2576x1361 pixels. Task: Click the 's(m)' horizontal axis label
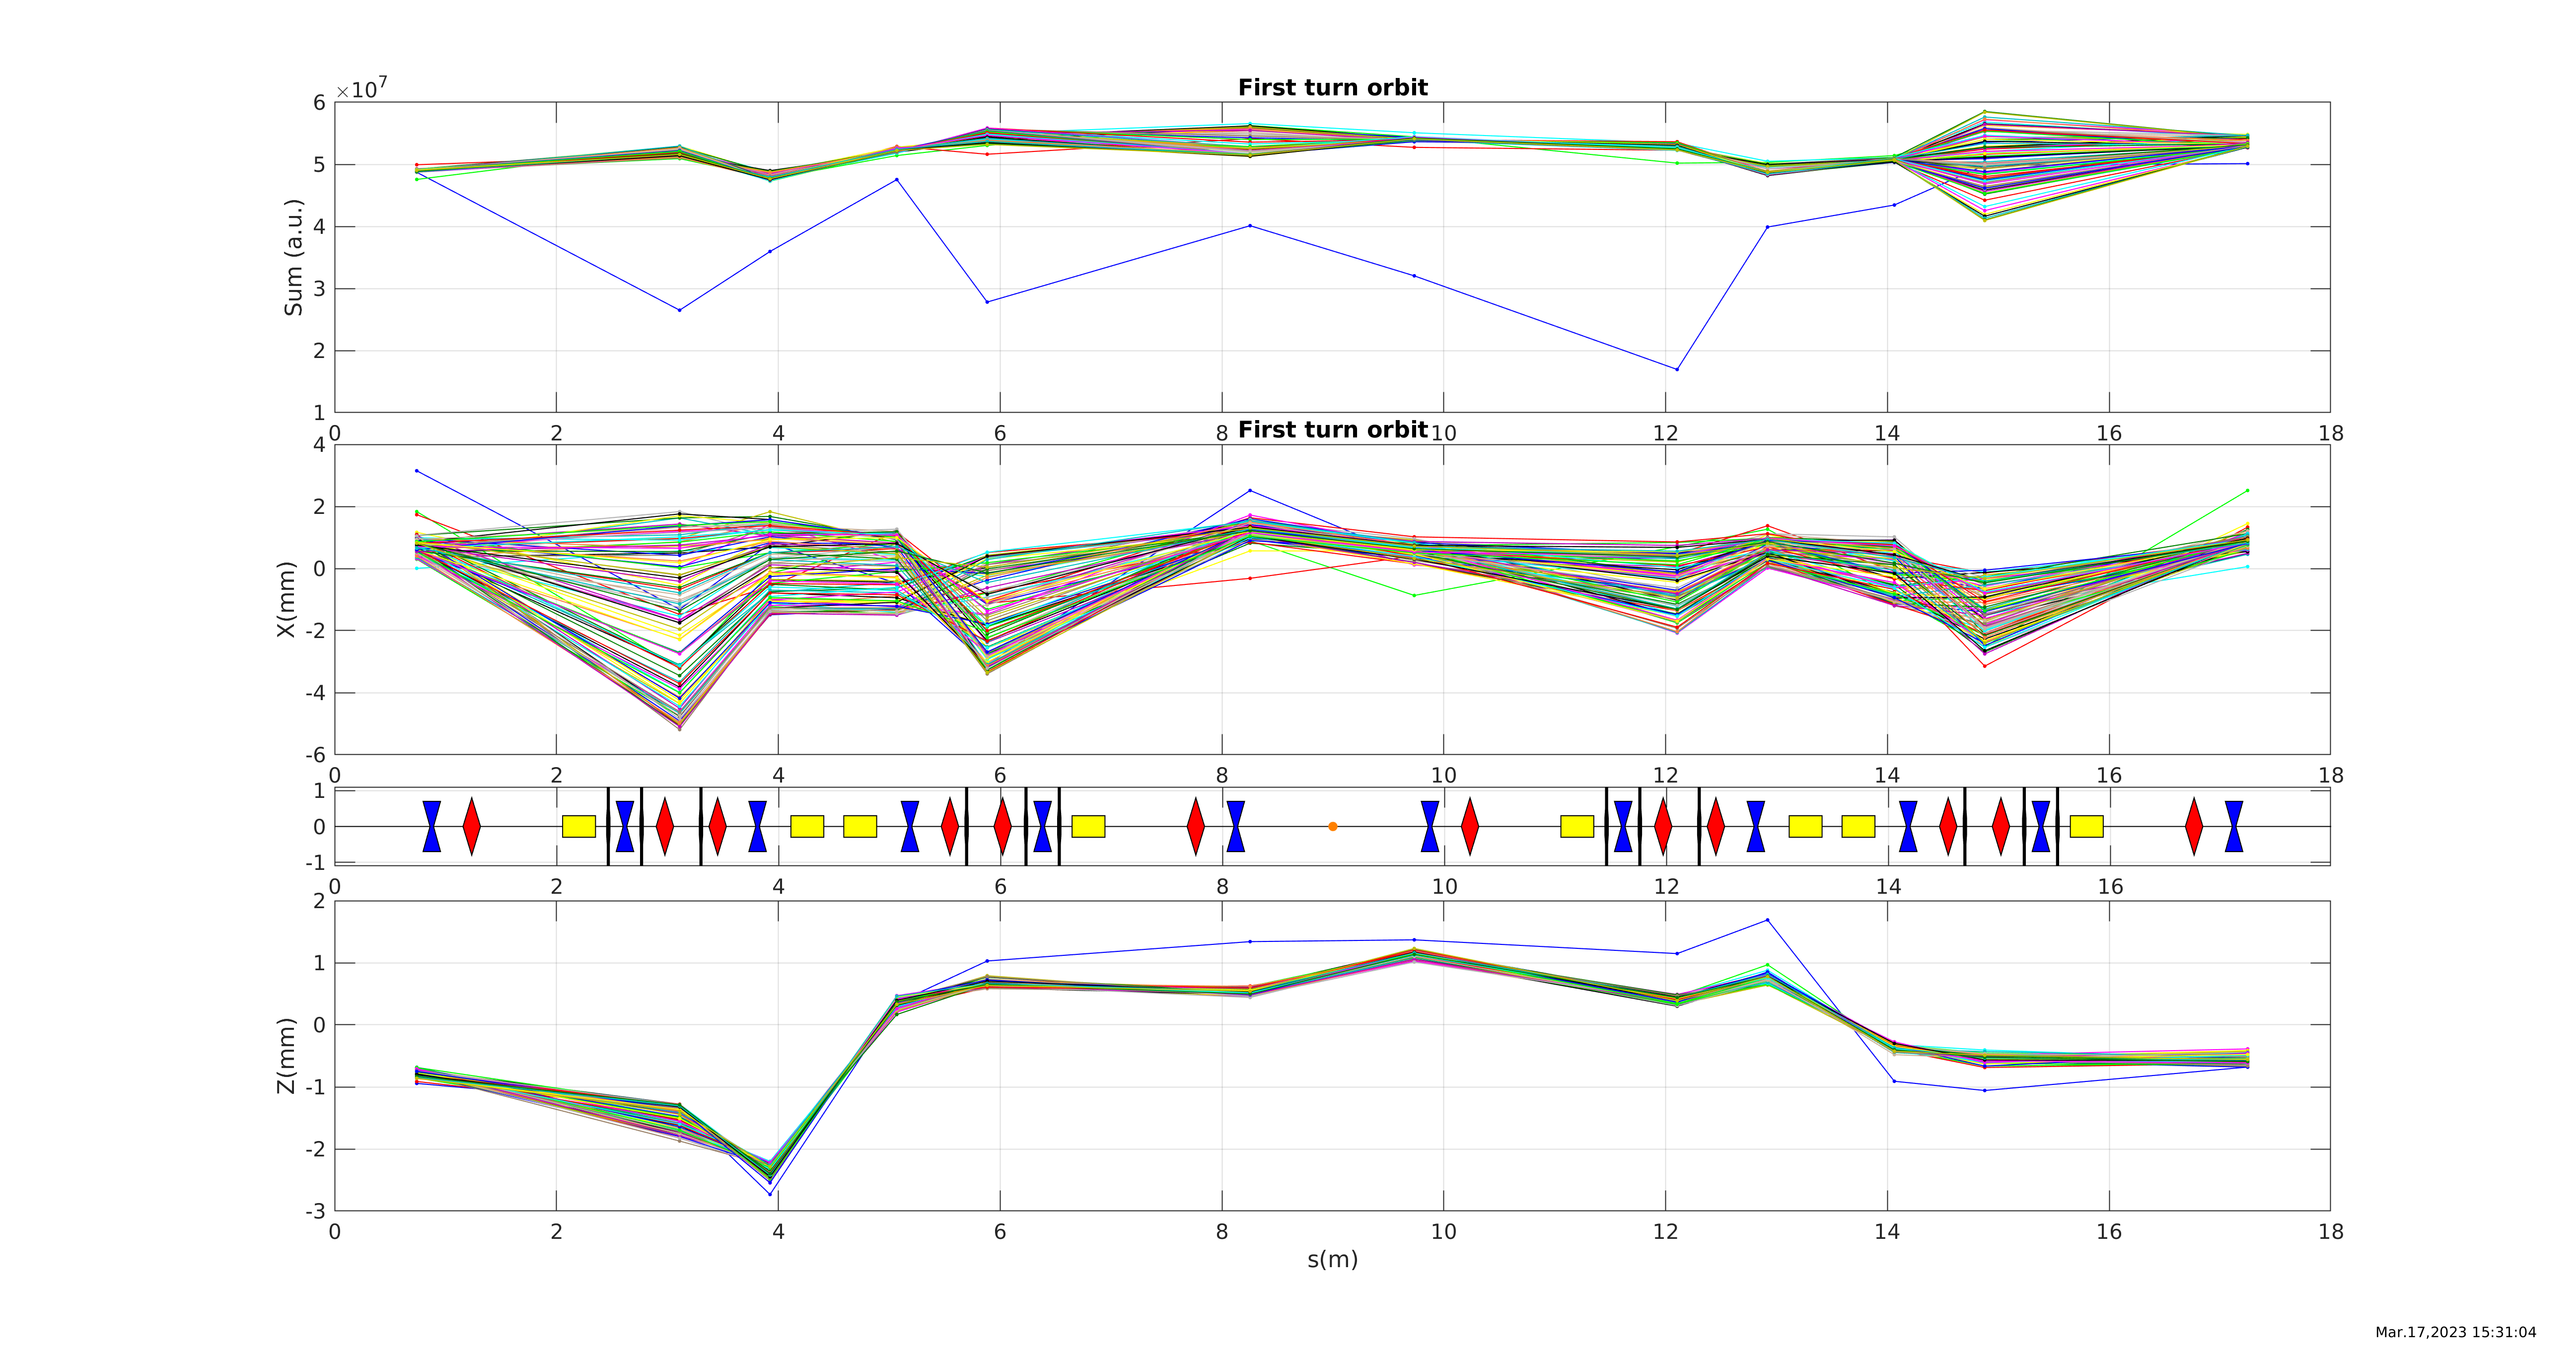[x=1332, y=1259]
